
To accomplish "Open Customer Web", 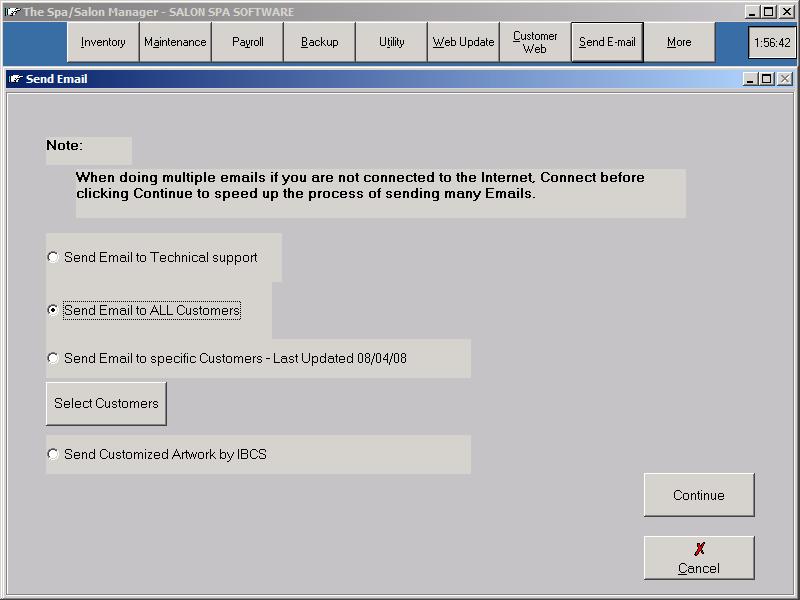I will pos(535,42).
